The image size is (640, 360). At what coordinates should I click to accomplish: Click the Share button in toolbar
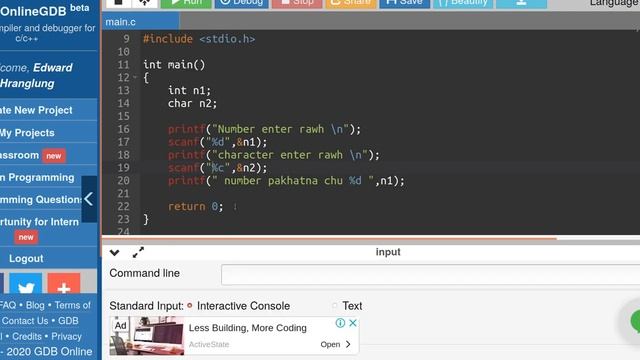click(x=351, y=3)
